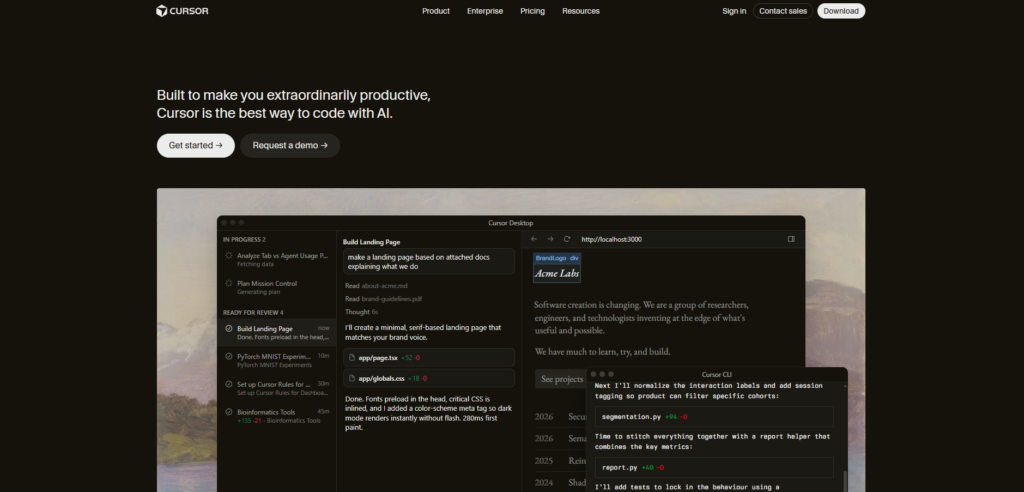Screen dimensions: 1024x492
Task: Click the '+135 -21 - Bioinformatics Tools' subtitle
Action: (279, 421)
